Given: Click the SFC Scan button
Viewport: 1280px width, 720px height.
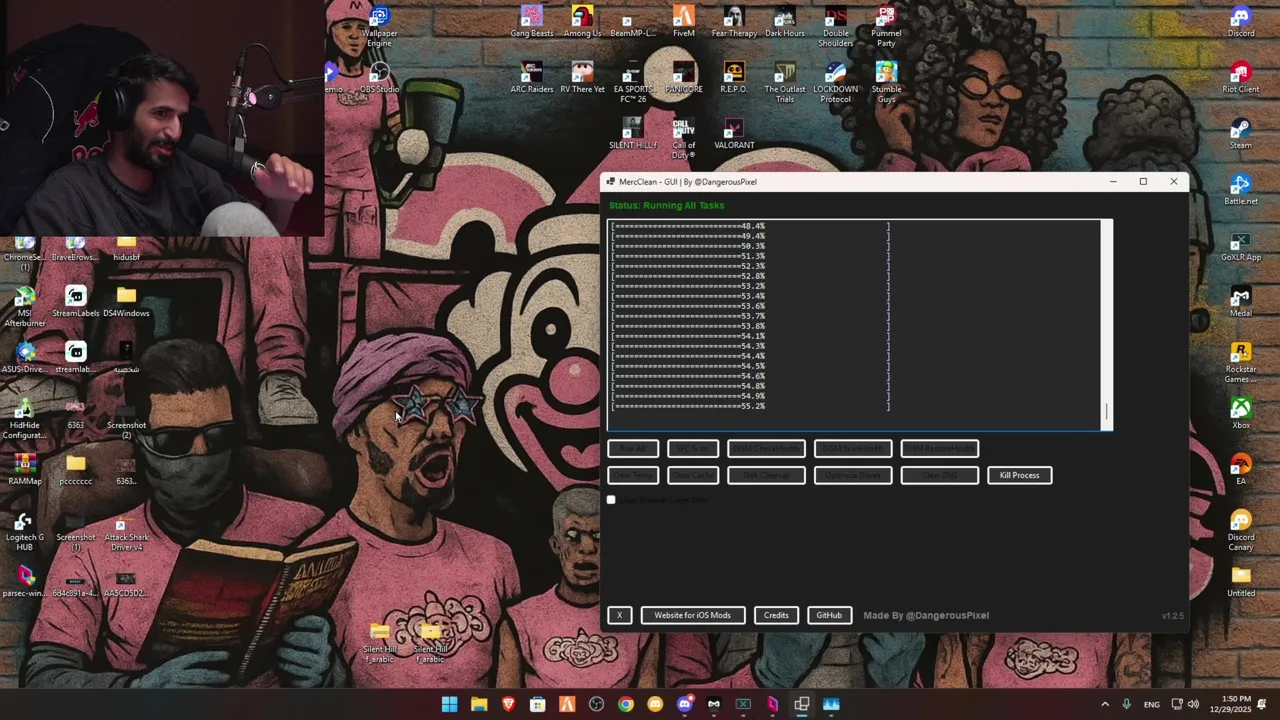Looking at the screenshot, I should (693, 449).
